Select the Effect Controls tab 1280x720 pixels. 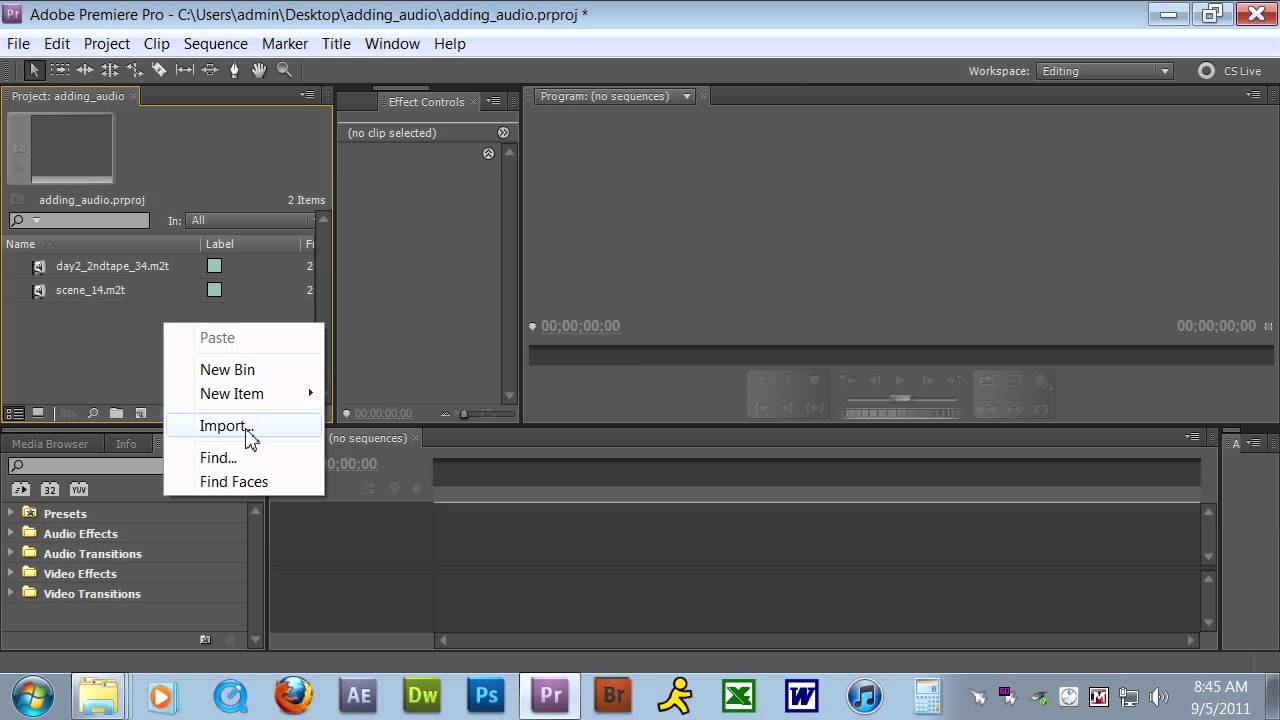pos(426,102)
